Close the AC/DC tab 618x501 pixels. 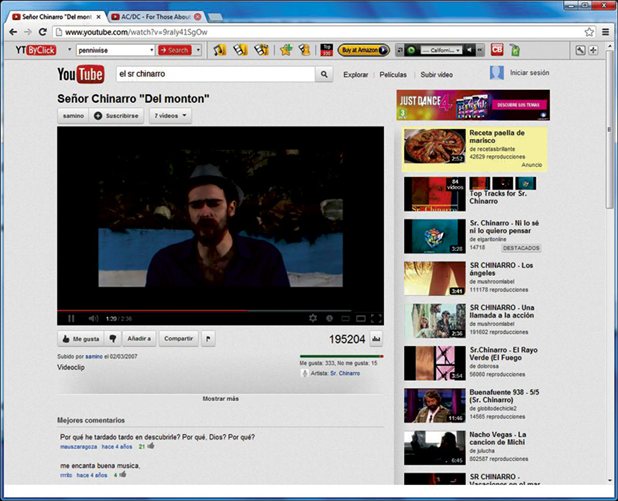[198, 17]
